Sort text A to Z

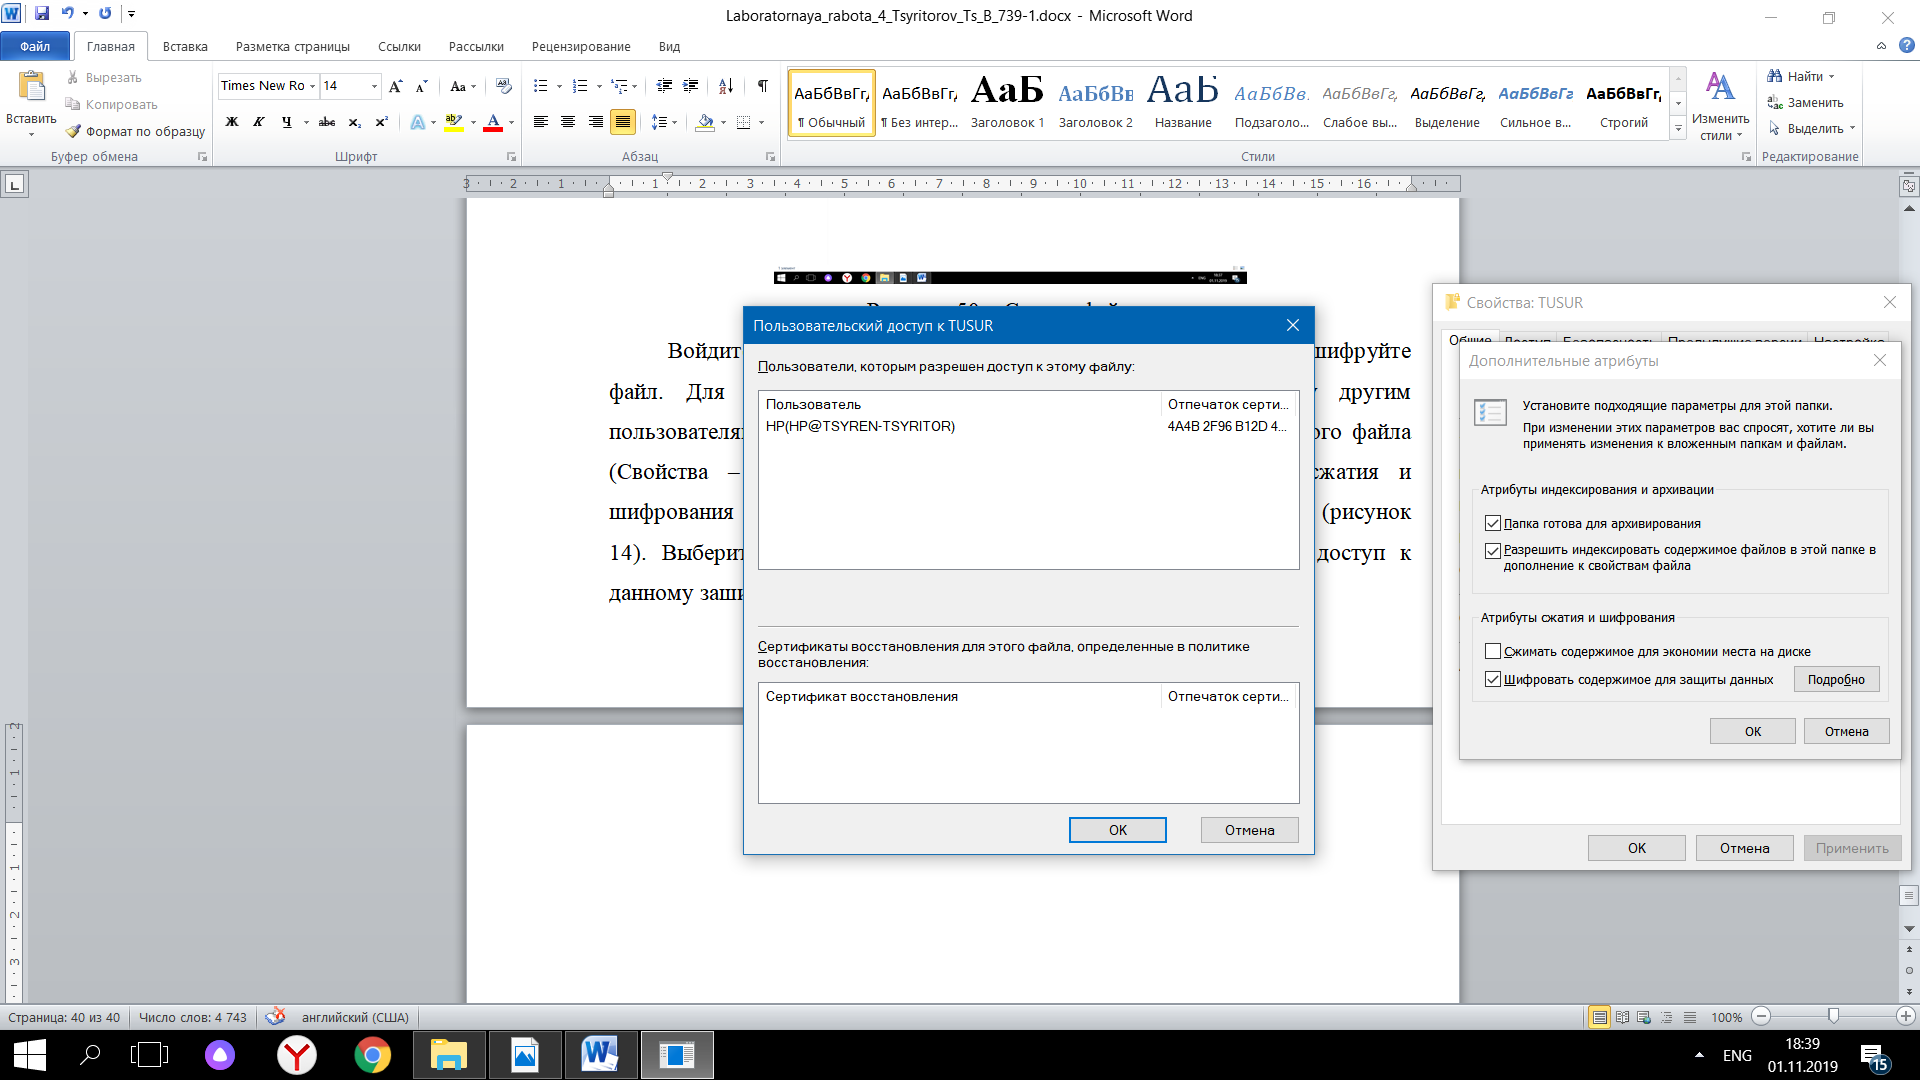(x=726, y=86)
